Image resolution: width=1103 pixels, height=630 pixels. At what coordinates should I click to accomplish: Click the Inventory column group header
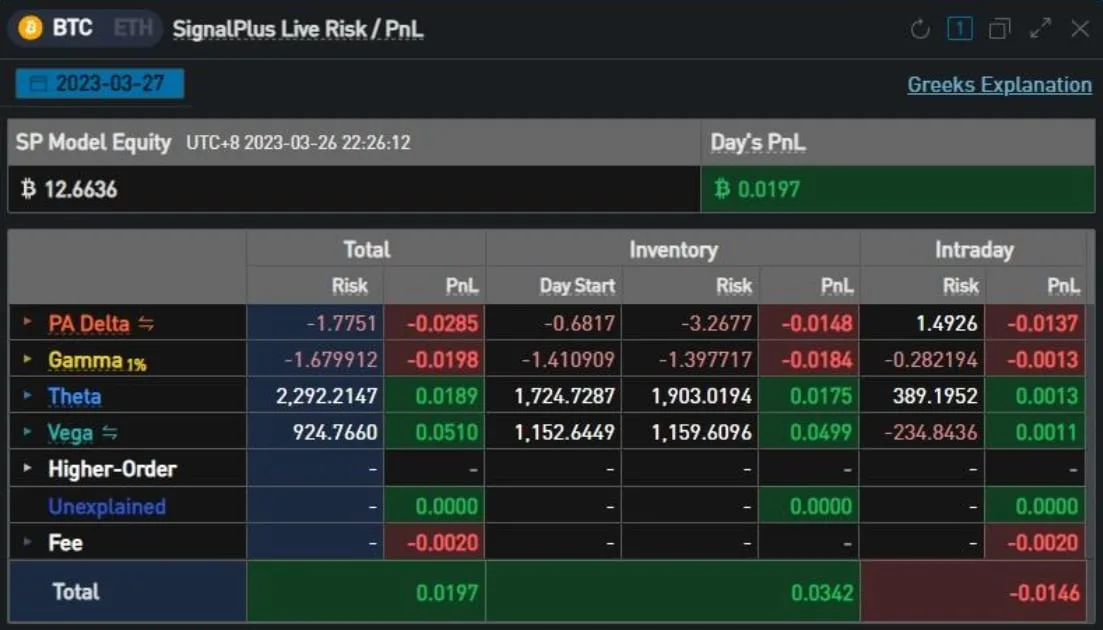click(x=673, y=249)
